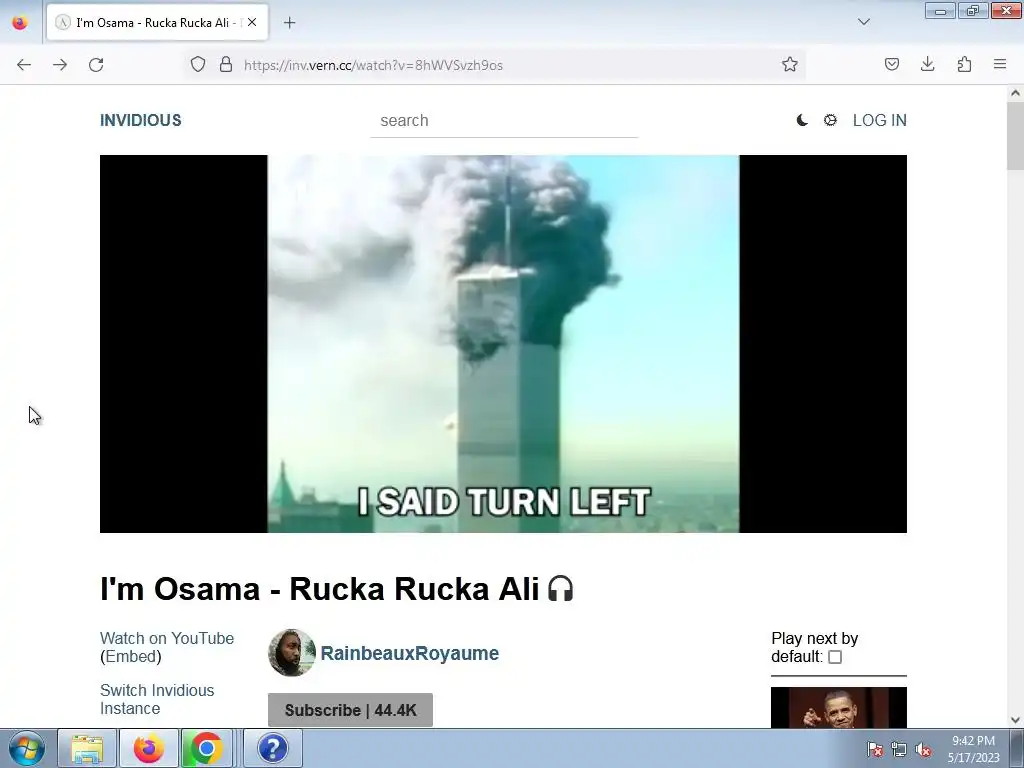Open the LOG IN page
The width and height of the screenshot is (1024, 768).
click(880, 120)
